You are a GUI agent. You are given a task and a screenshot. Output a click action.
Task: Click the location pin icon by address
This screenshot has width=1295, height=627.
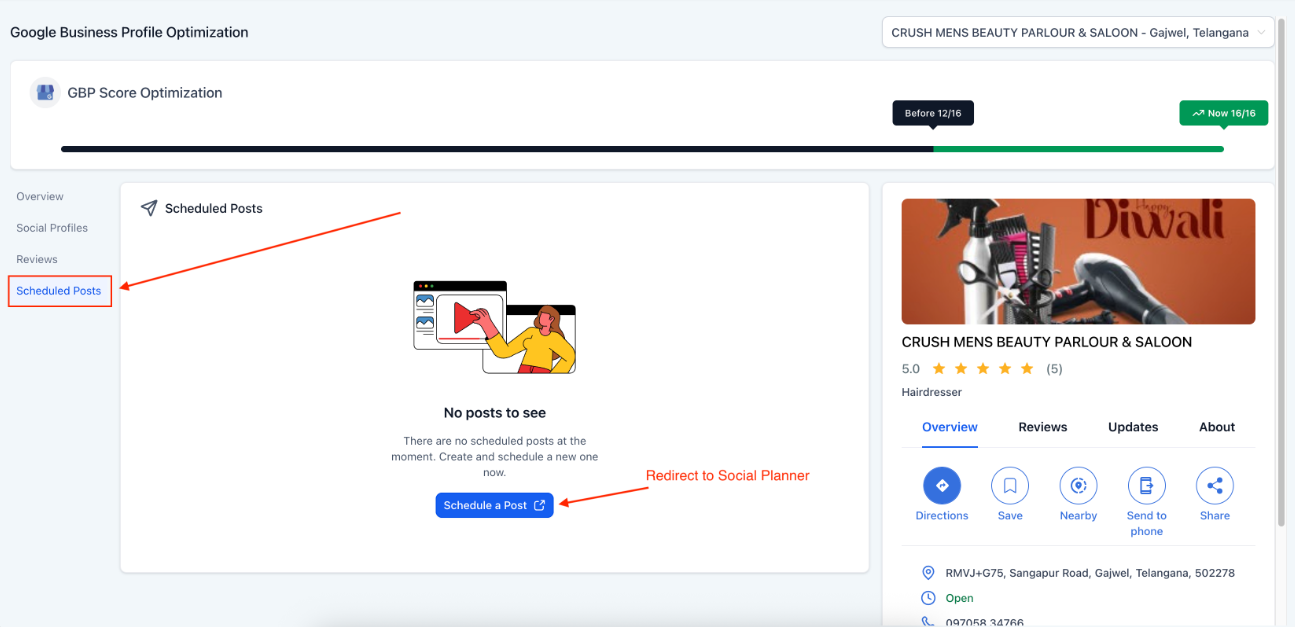tap(928, 573)
